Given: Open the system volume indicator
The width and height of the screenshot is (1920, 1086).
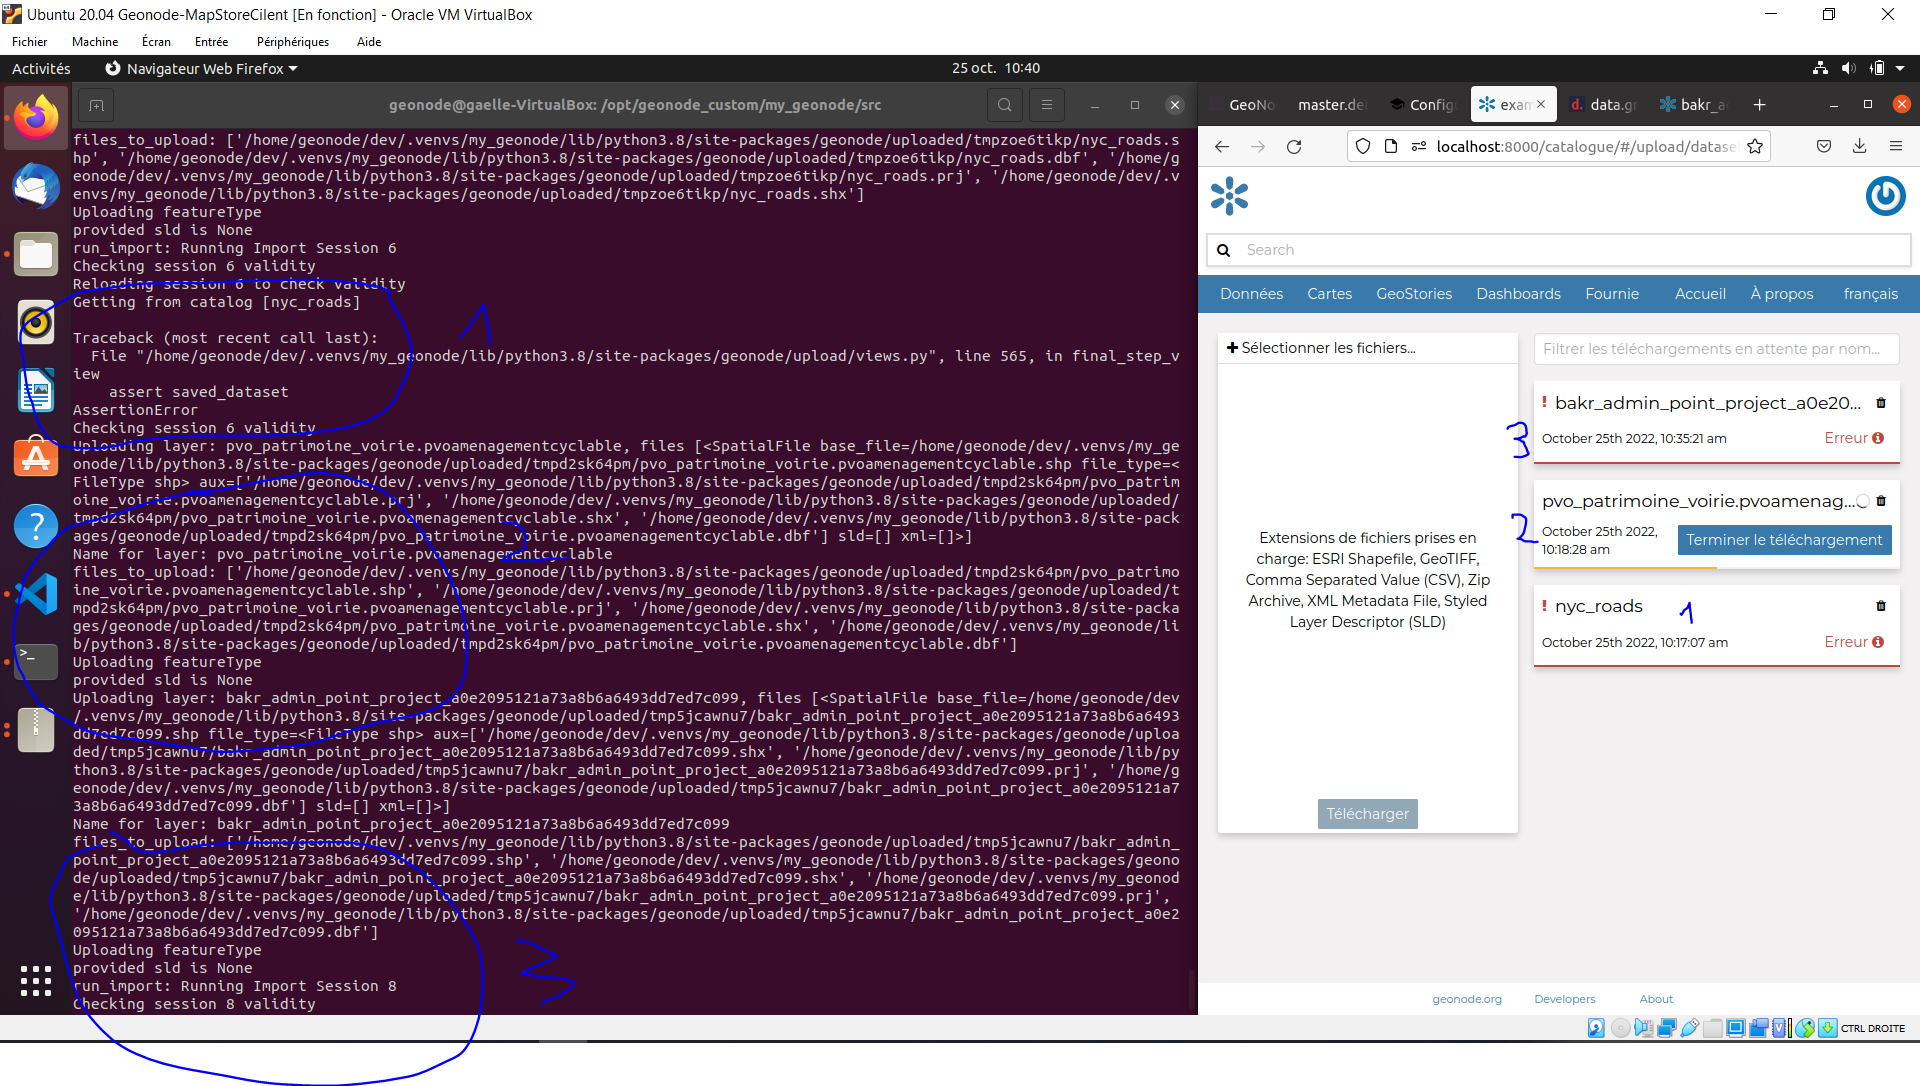Looking at the screenshot, I should pos(1848,68).
